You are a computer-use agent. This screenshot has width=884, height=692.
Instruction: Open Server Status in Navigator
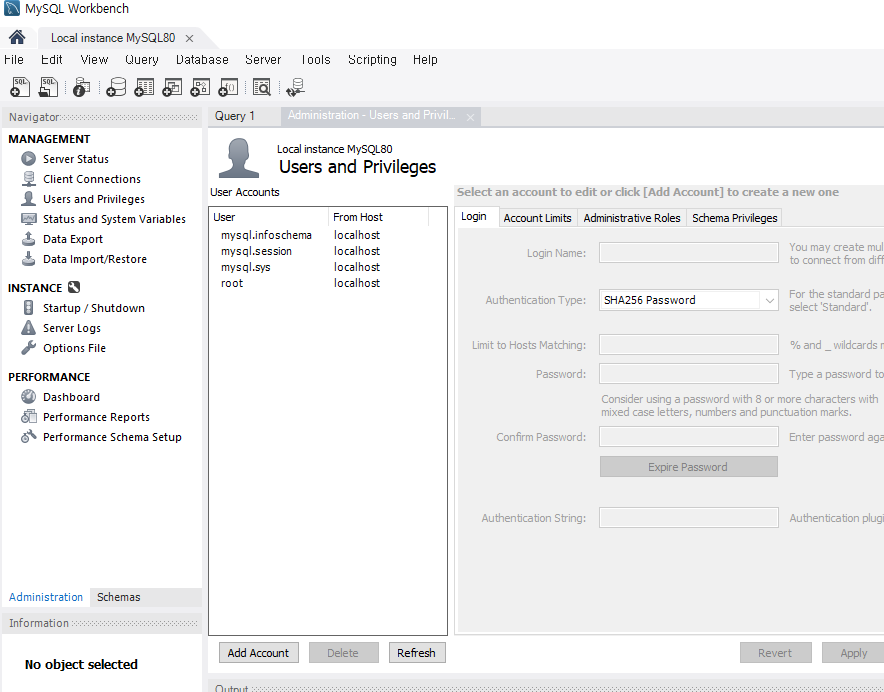[x=76, y=159]
